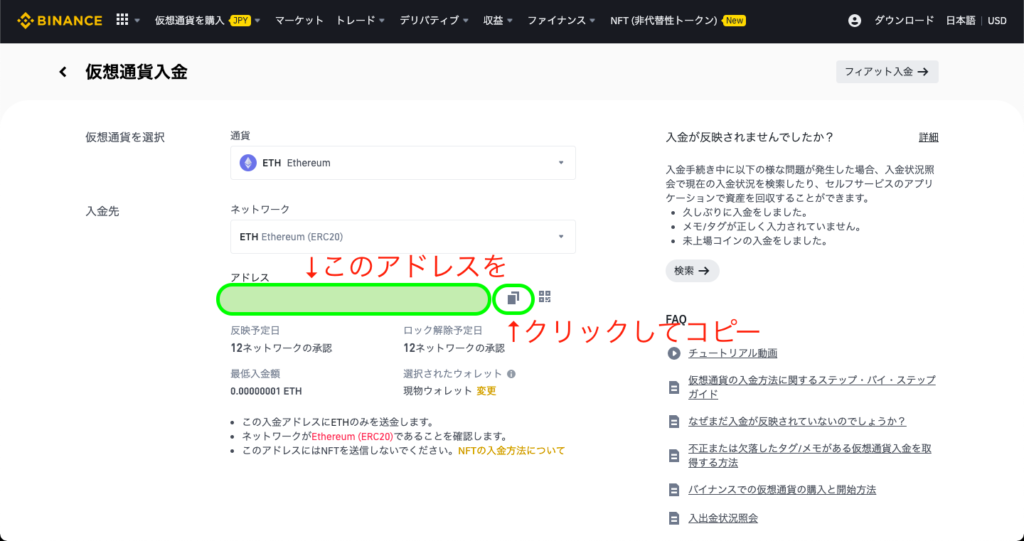Copy the deposit address with copy icon
The height and width of the screenshot is (541, 1024).
pyautogui.click(x=513, y=298)
